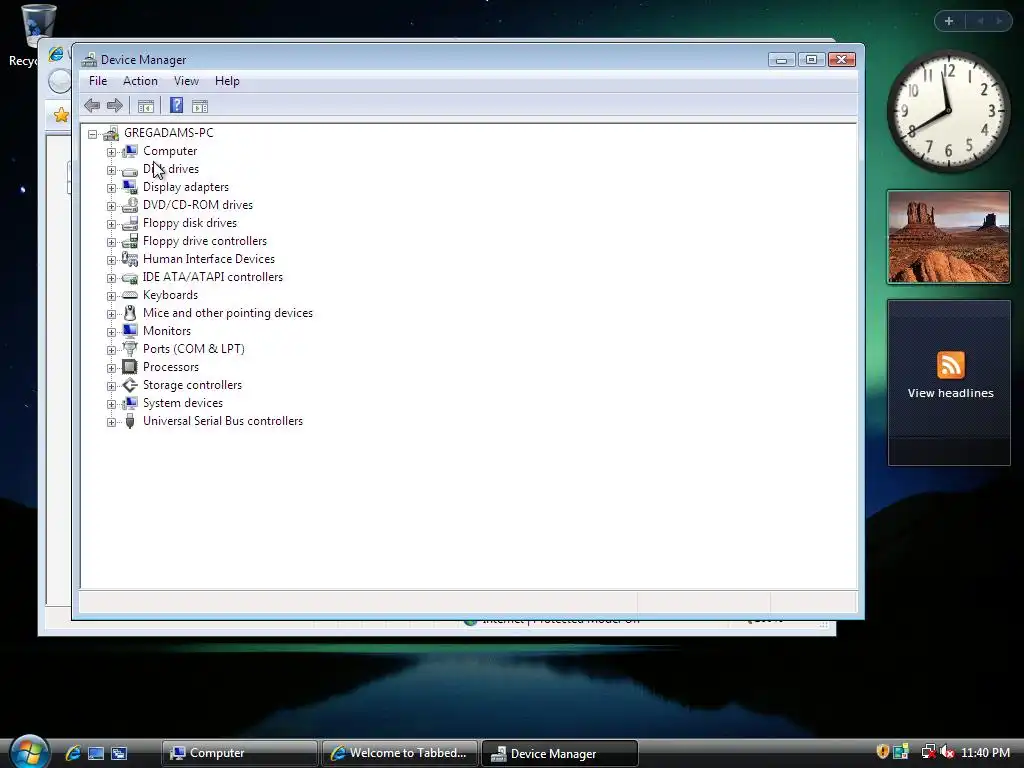Select the DVD/CD-ROM drives icon
Viewport: 1024px width, 768px height.
pos(130,205)
